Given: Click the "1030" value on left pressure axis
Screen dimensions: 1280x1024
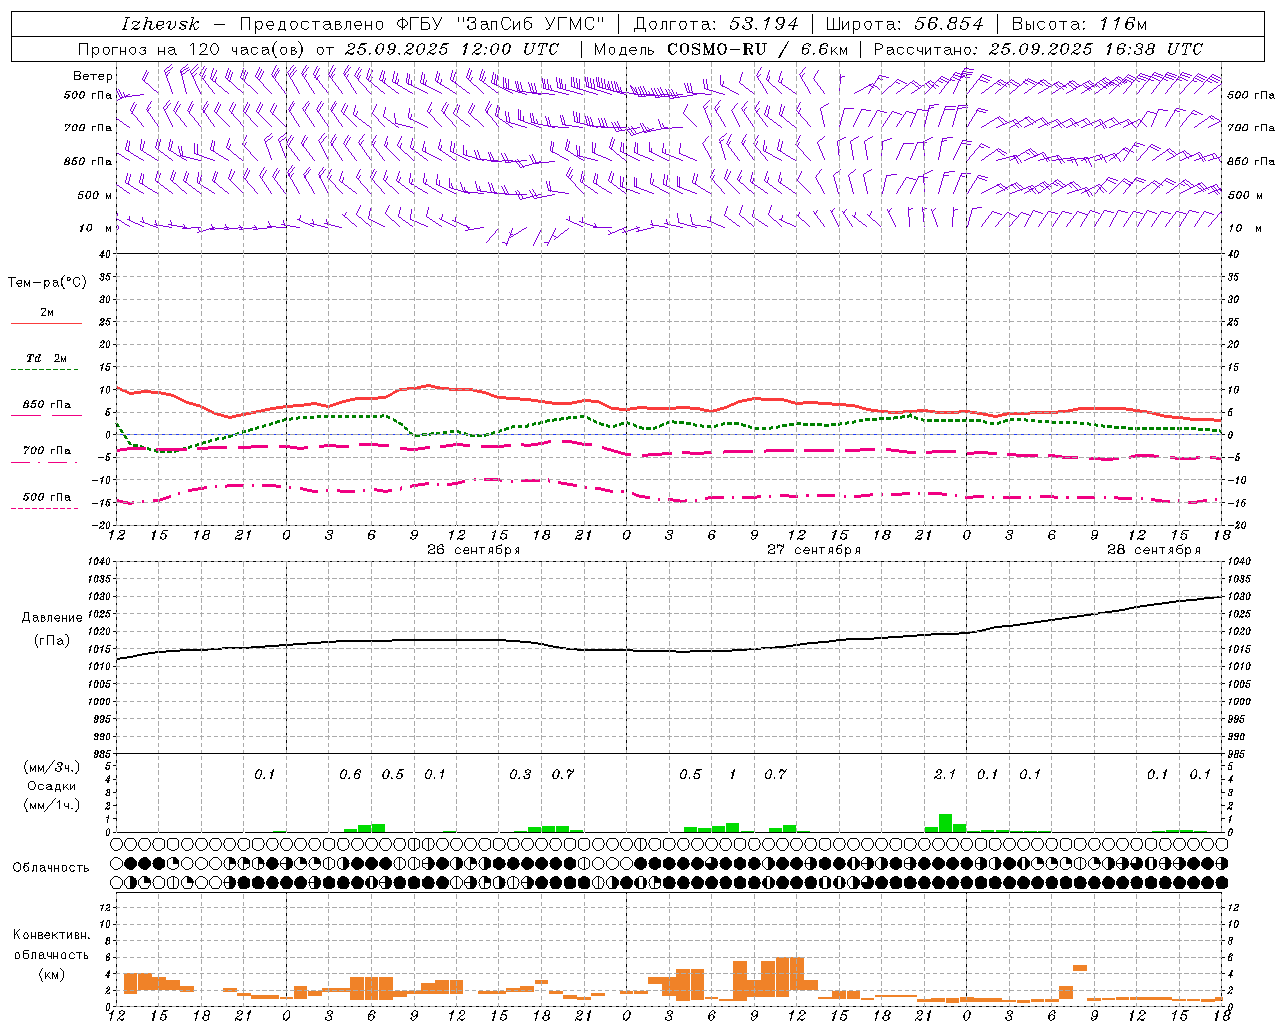Looking at the screenshot, I should [x=98, y=596].
